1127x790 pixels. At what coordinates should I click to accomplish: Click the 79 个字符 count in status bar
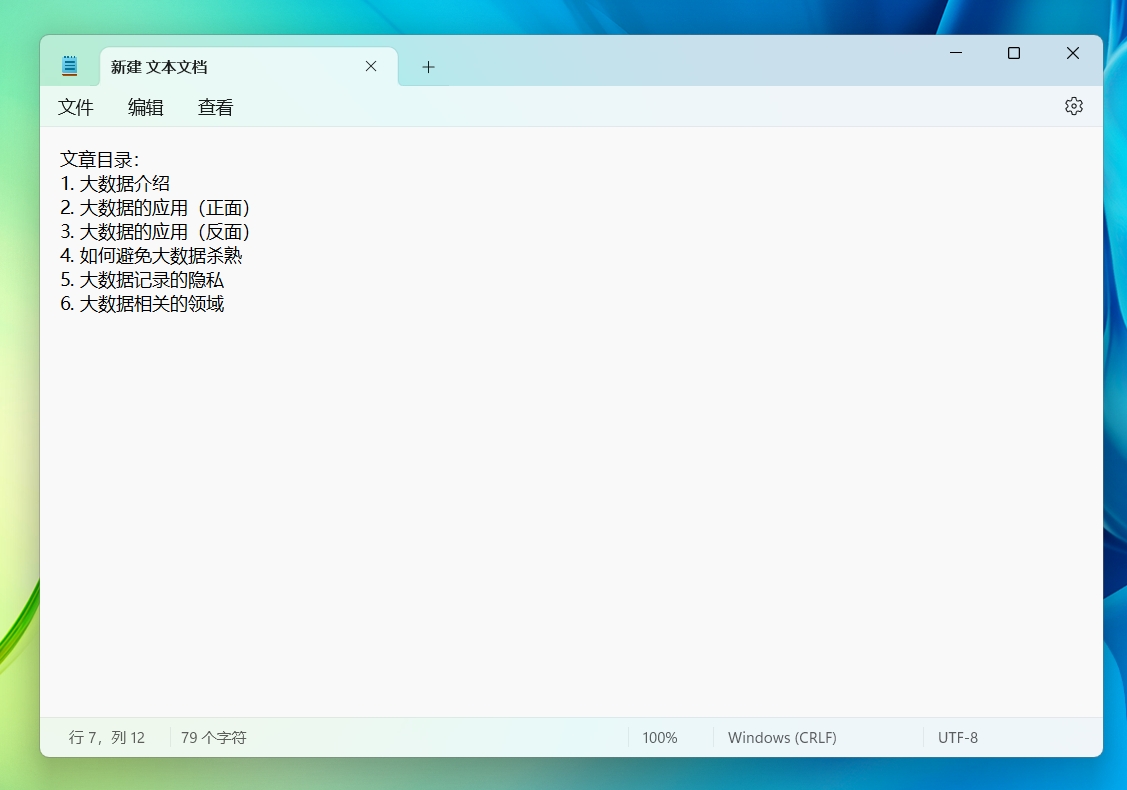click(213, 738)
